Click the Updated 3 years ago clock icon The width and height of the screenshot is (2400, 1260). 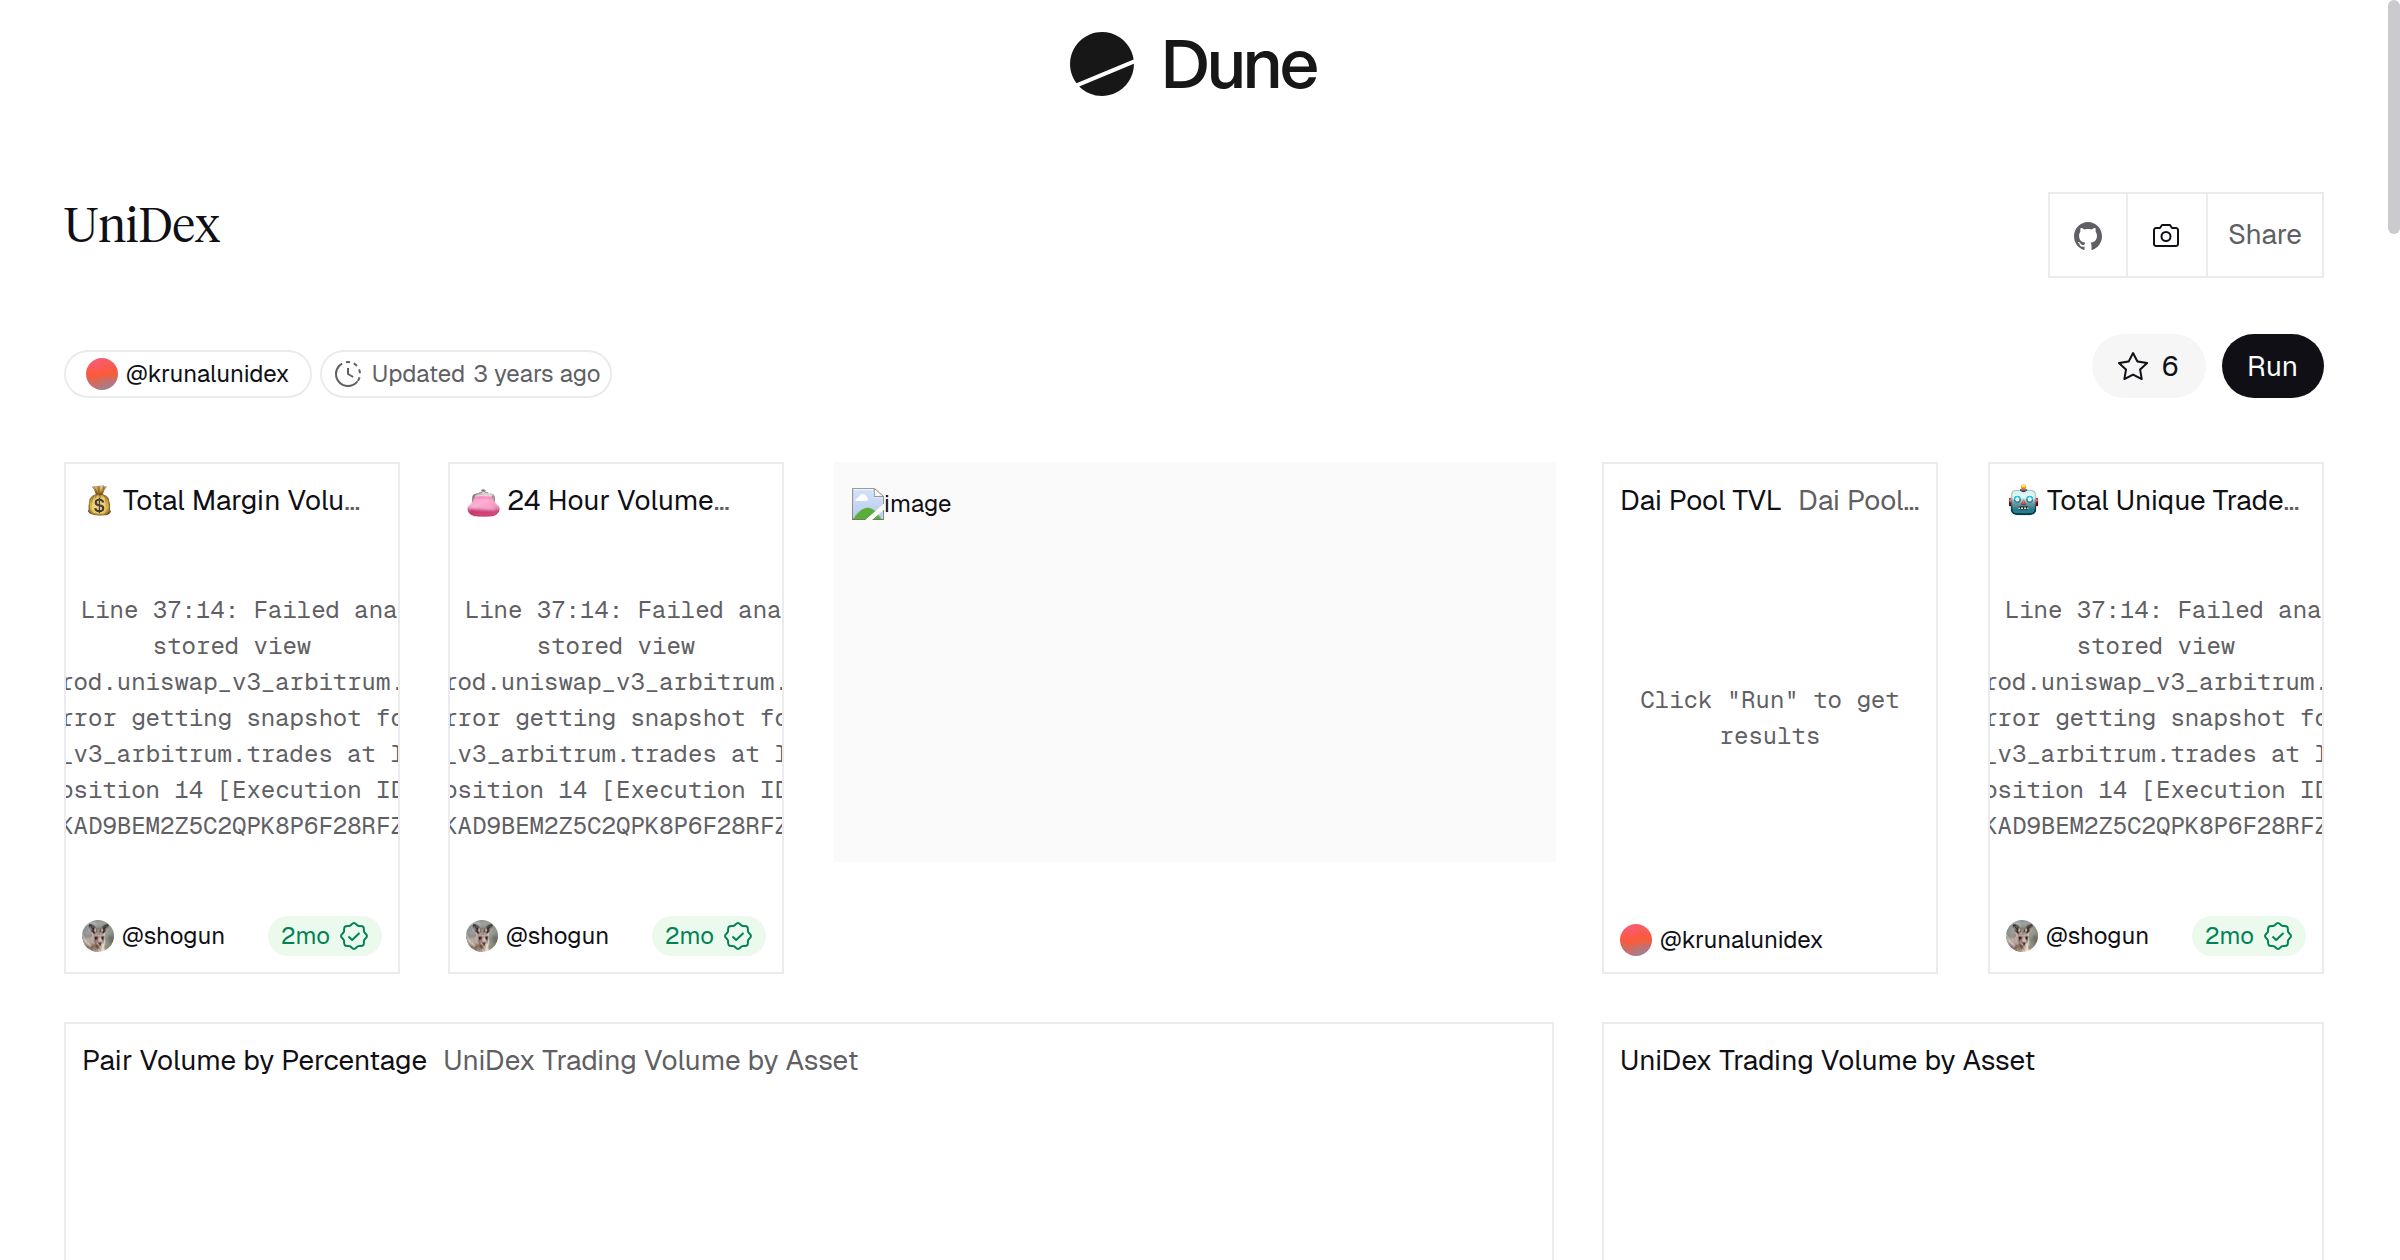348,374
